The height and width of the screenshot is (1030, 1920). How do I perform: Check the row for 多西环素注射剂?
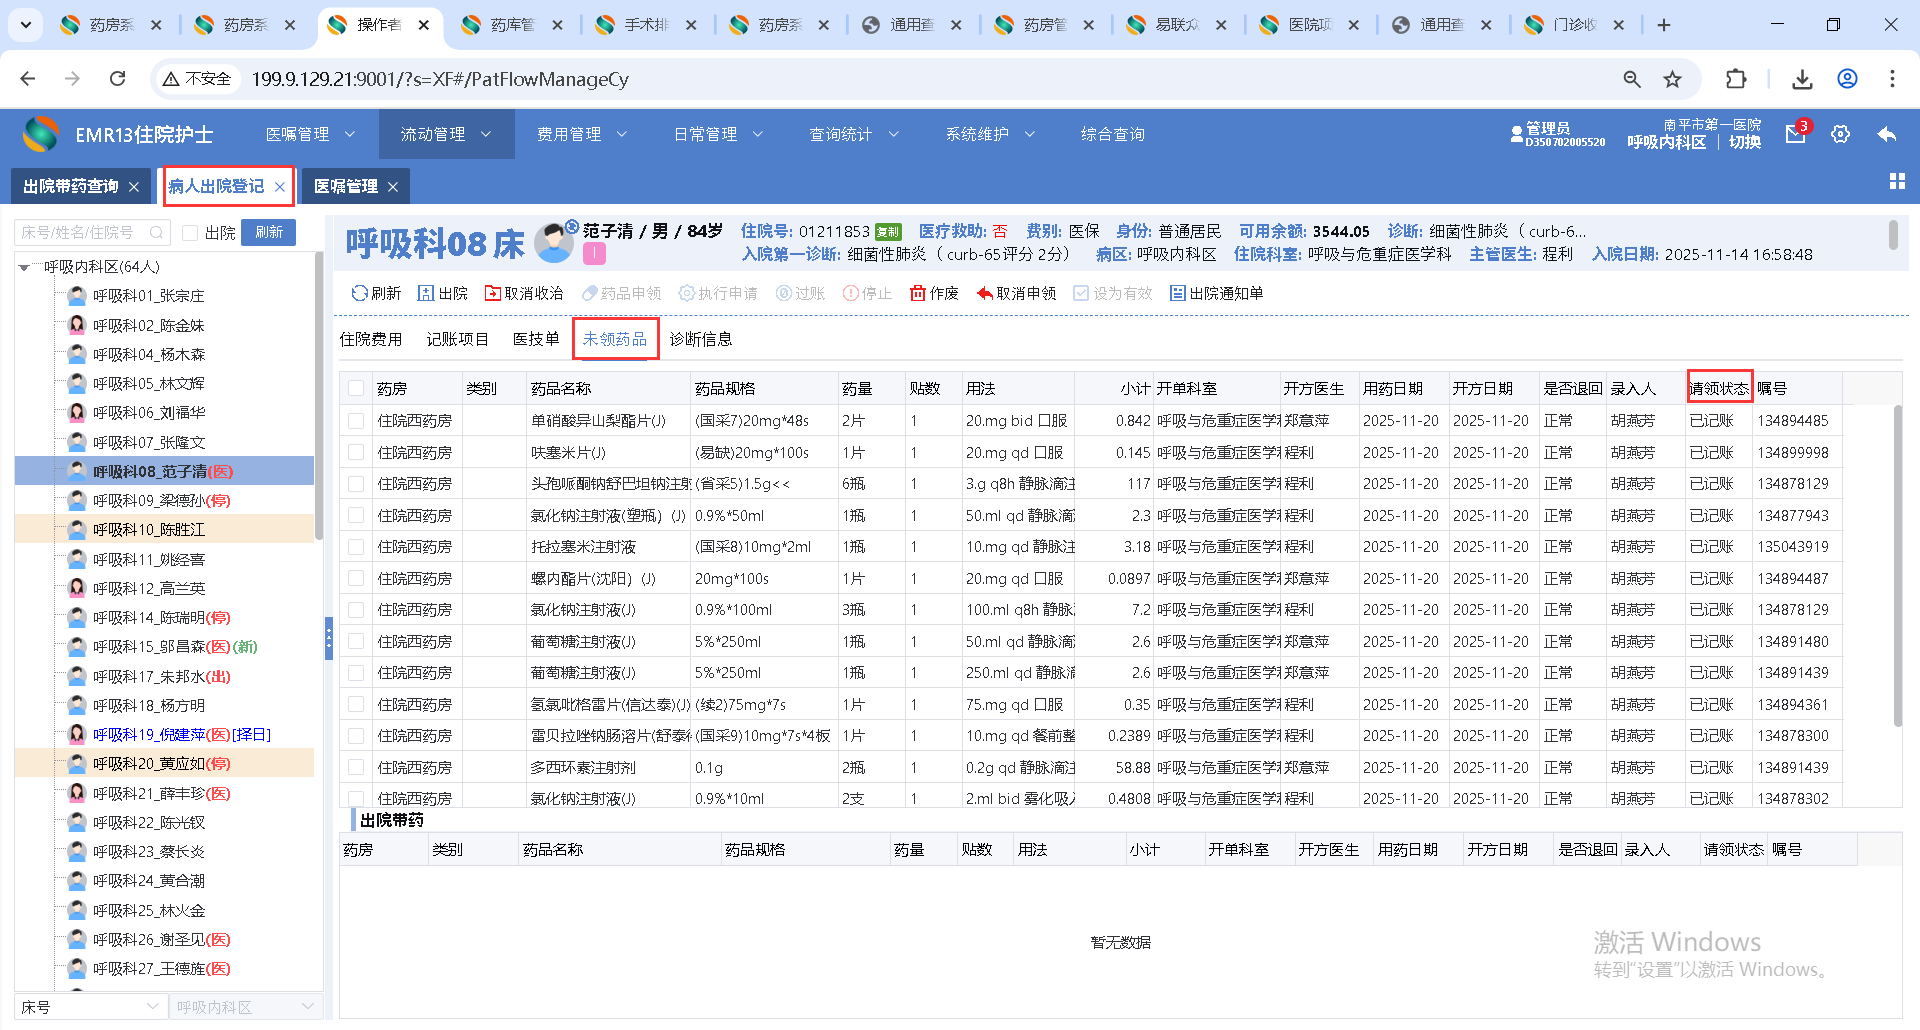pyautogui.click(x=356, y=768)
